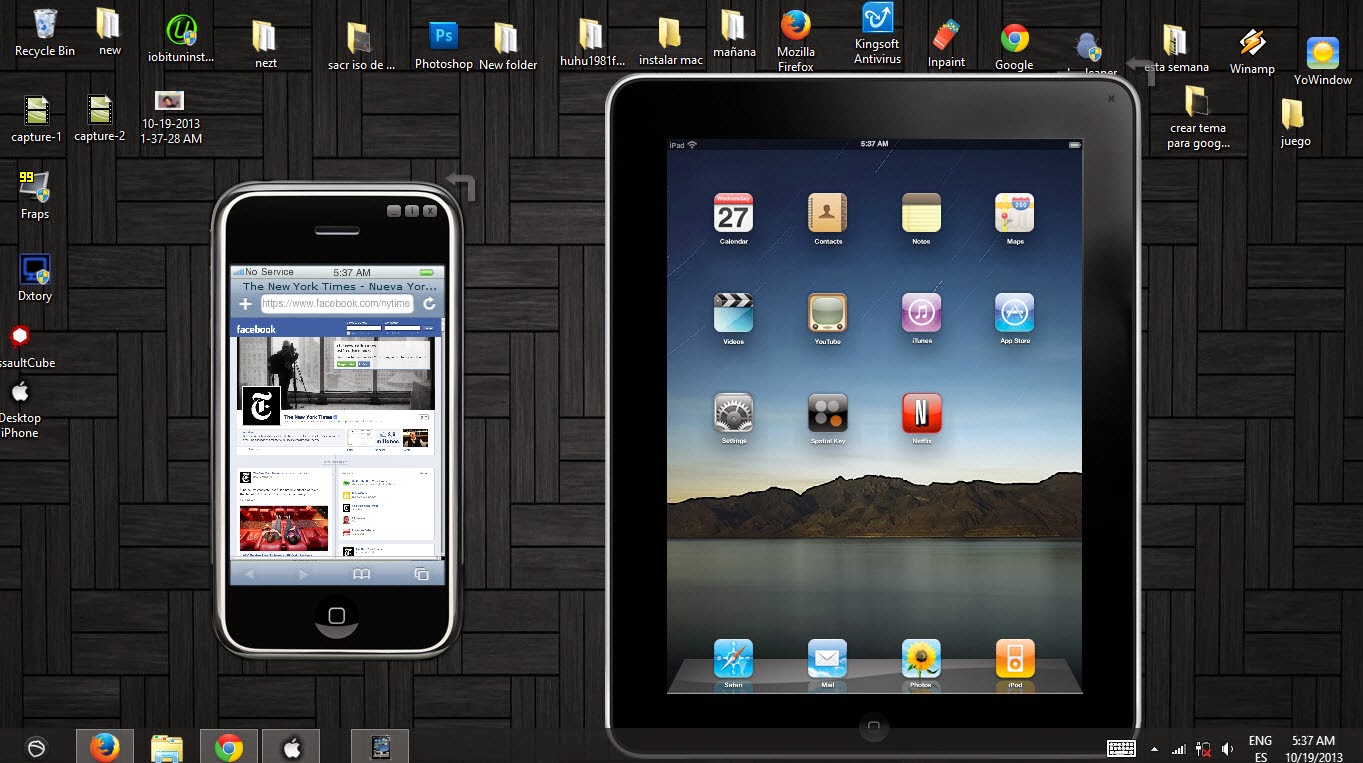This screenshot has height=763, width=1363.
Task: Launch the App Store on iPad
Action: click(1014, 313)
